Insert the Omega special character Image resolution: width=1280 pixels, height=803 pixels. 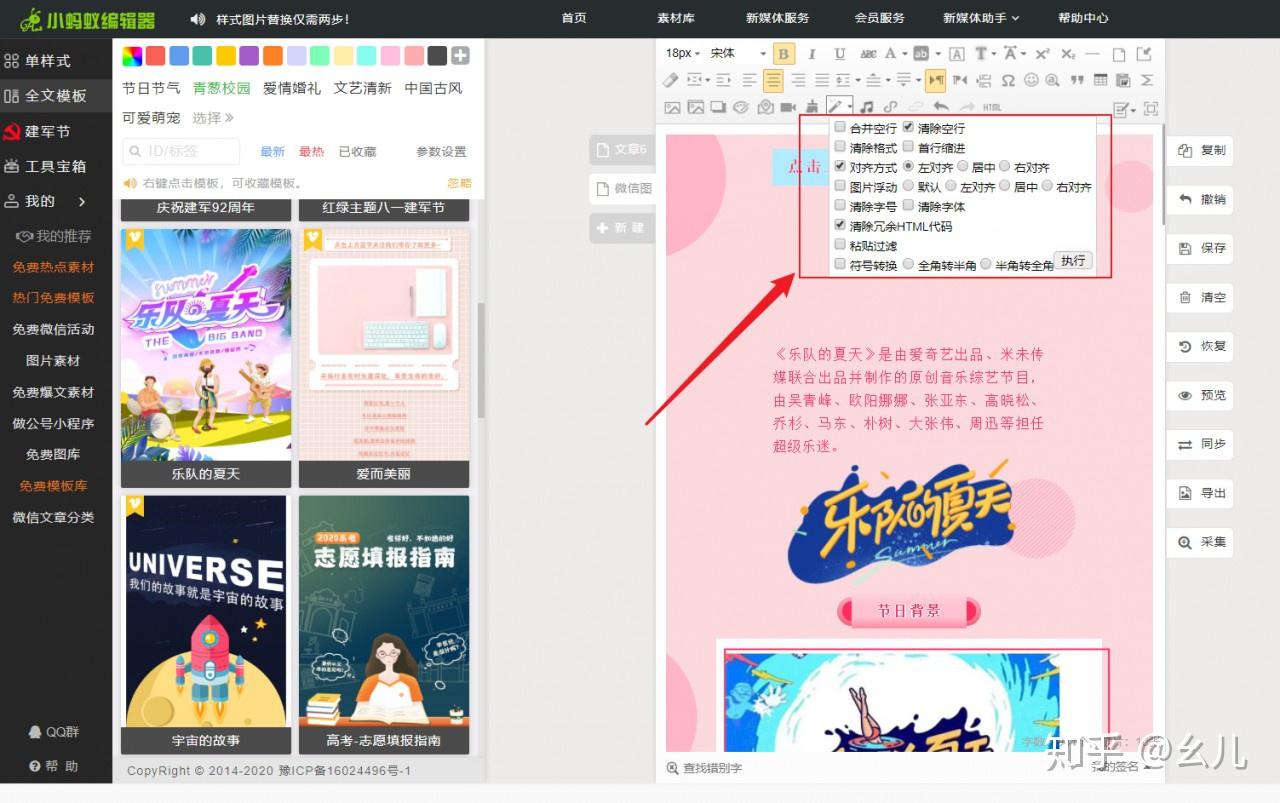click(1008, 80)
